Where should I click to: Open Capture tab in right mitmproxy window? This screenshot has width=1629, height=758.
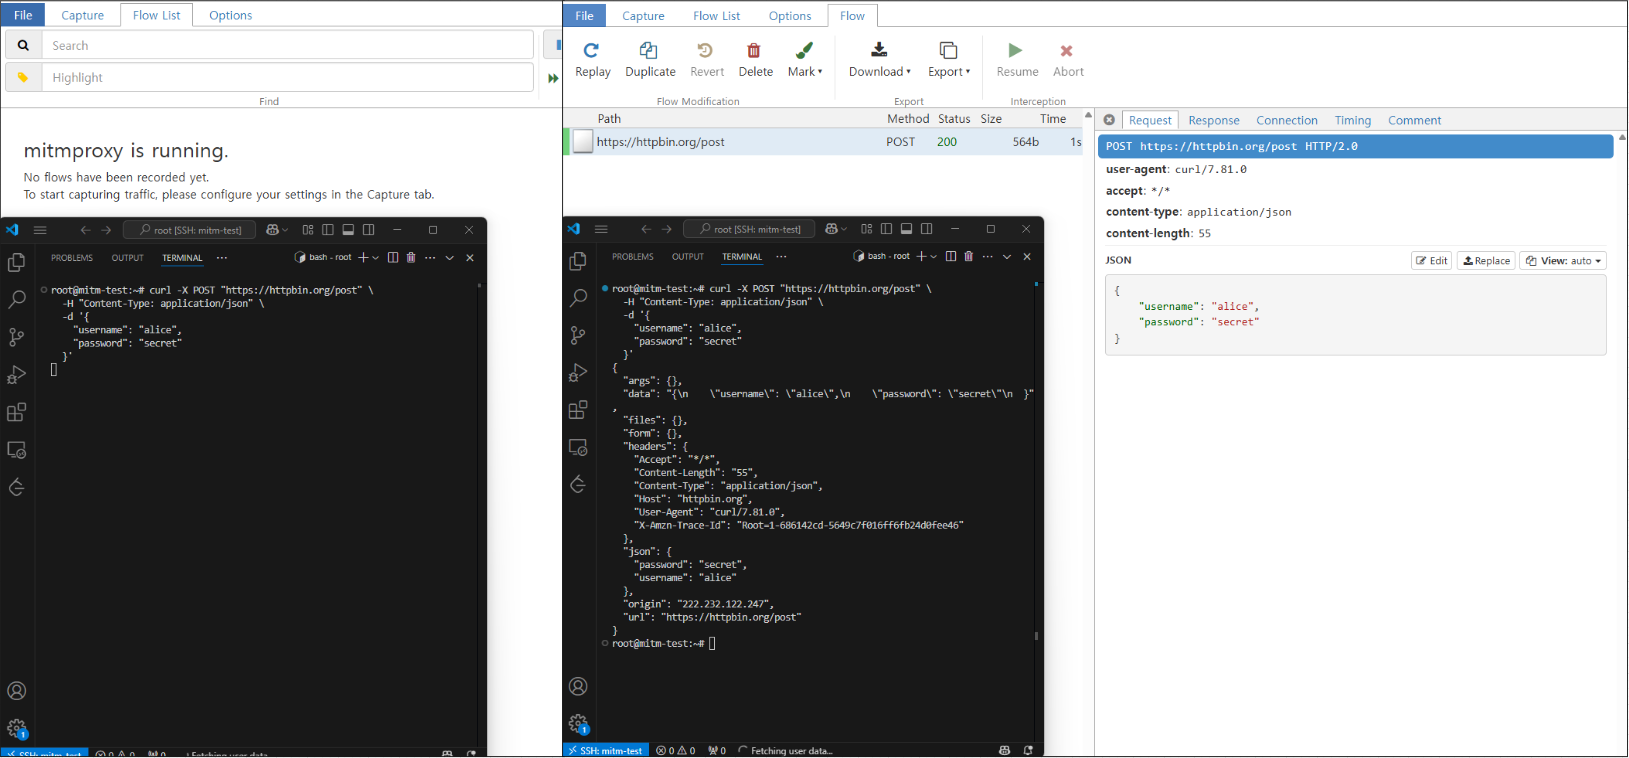(x=643, y=15)
